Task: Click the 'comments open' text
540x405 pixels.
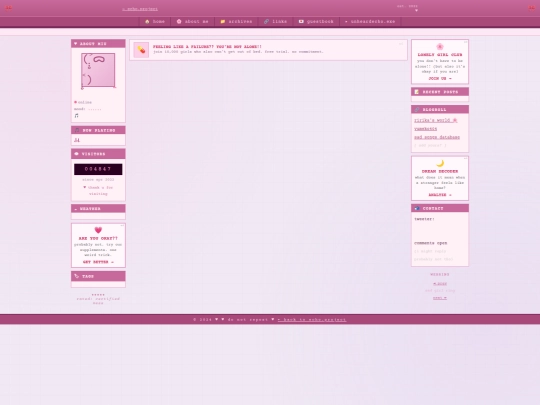Action: pos(430,243)
